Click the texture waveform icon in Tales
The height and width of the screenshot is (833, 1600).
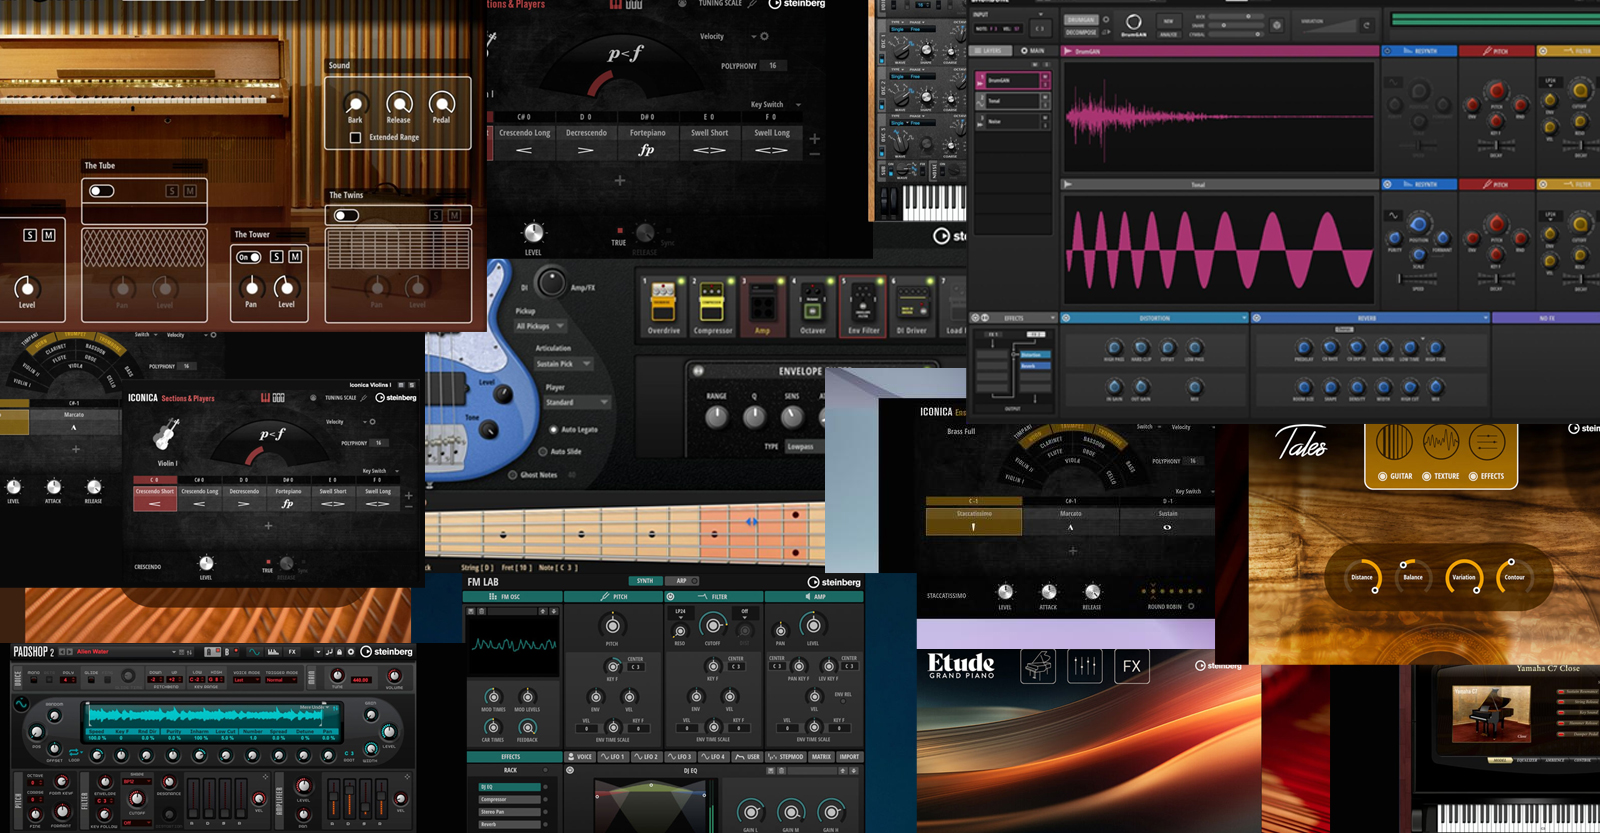coord(1441,442)
